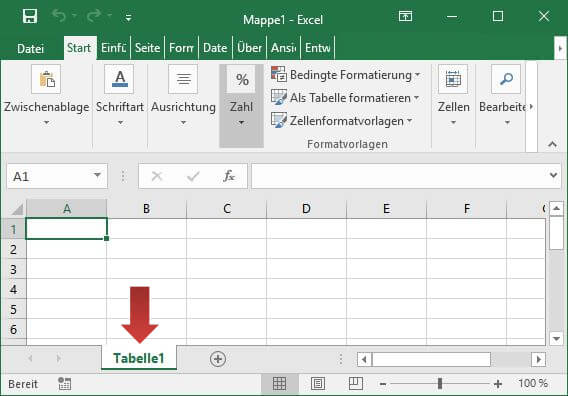
Task: Switch to the Formeln ribbon tab
Action: point(181,48)
